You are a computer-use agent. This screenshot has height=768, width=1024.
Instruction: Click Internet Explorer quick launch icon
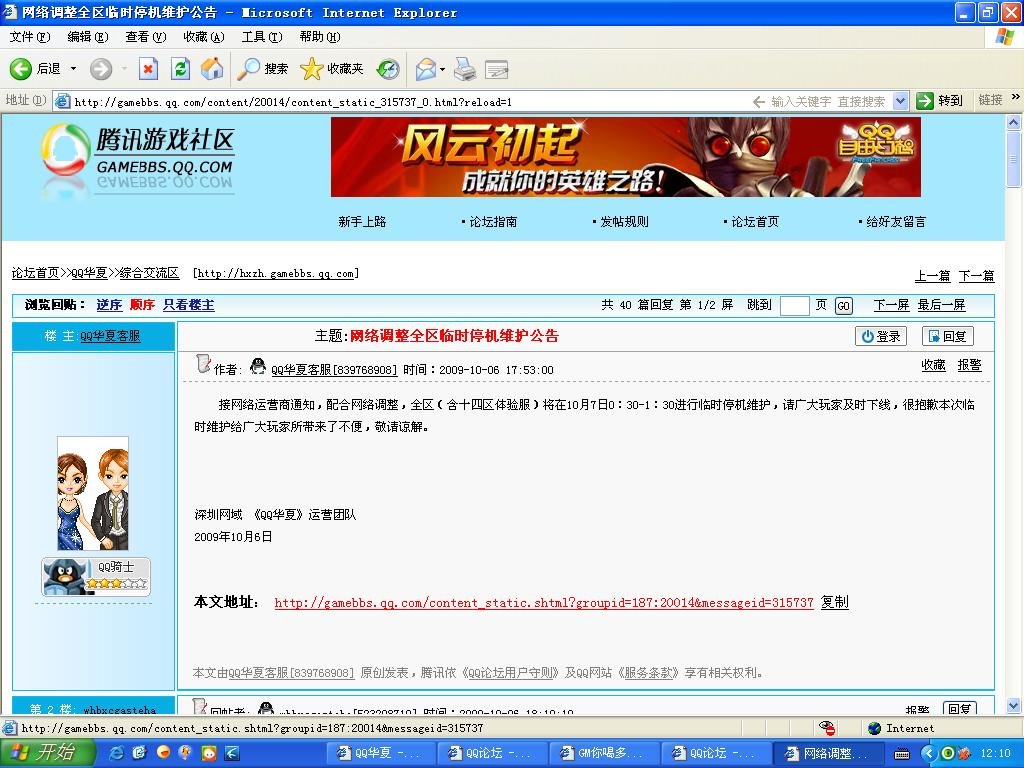tap(118, 753)
